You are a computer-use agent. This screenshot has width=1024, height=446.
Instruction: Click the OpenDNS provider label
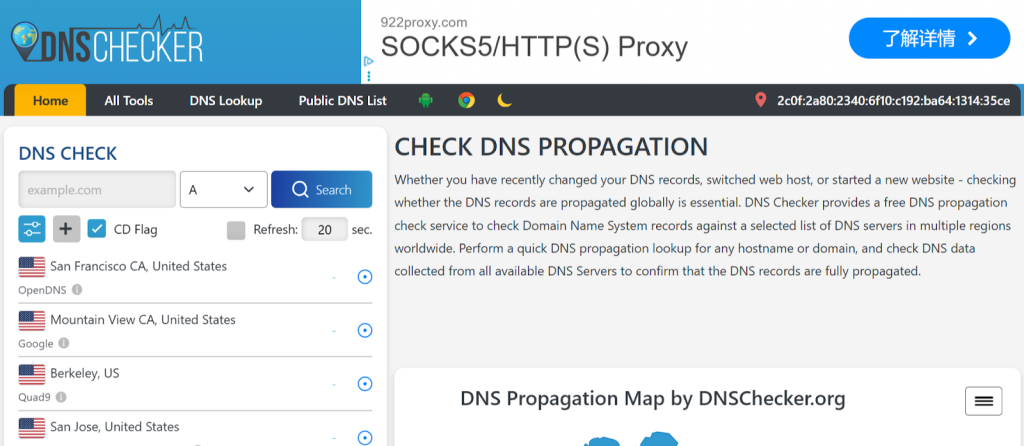[42, 290]
